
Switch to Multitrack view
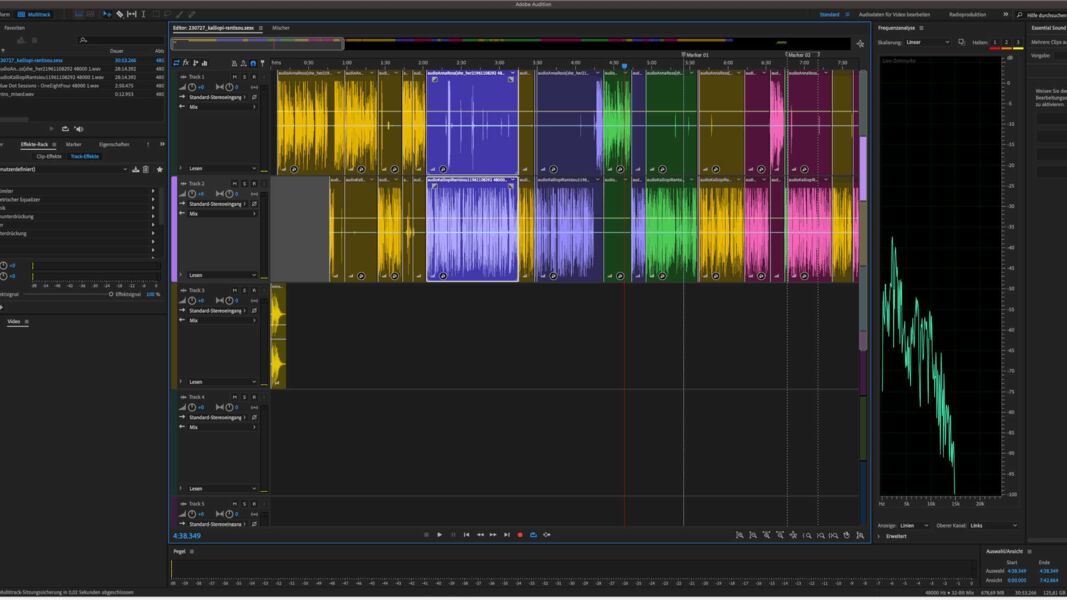tap(34, 14)
